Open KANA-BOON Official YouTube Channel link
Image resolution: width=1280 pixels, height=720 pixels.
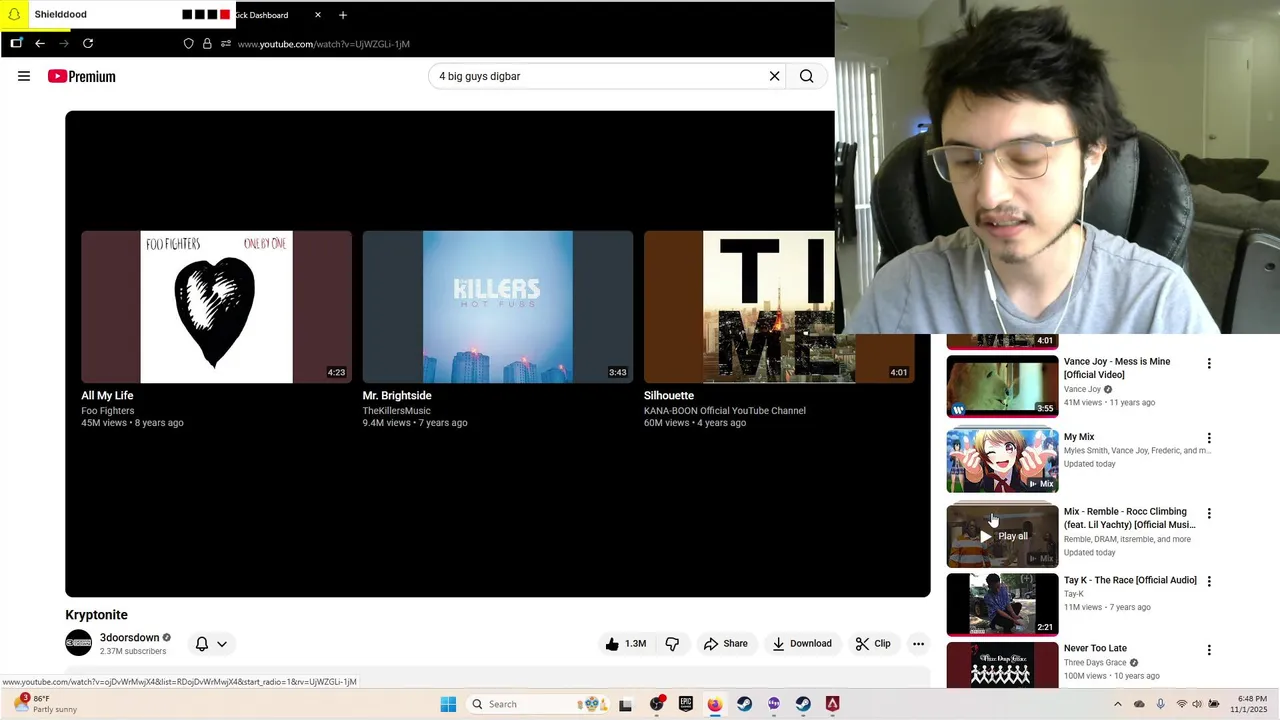click(725, 411)
